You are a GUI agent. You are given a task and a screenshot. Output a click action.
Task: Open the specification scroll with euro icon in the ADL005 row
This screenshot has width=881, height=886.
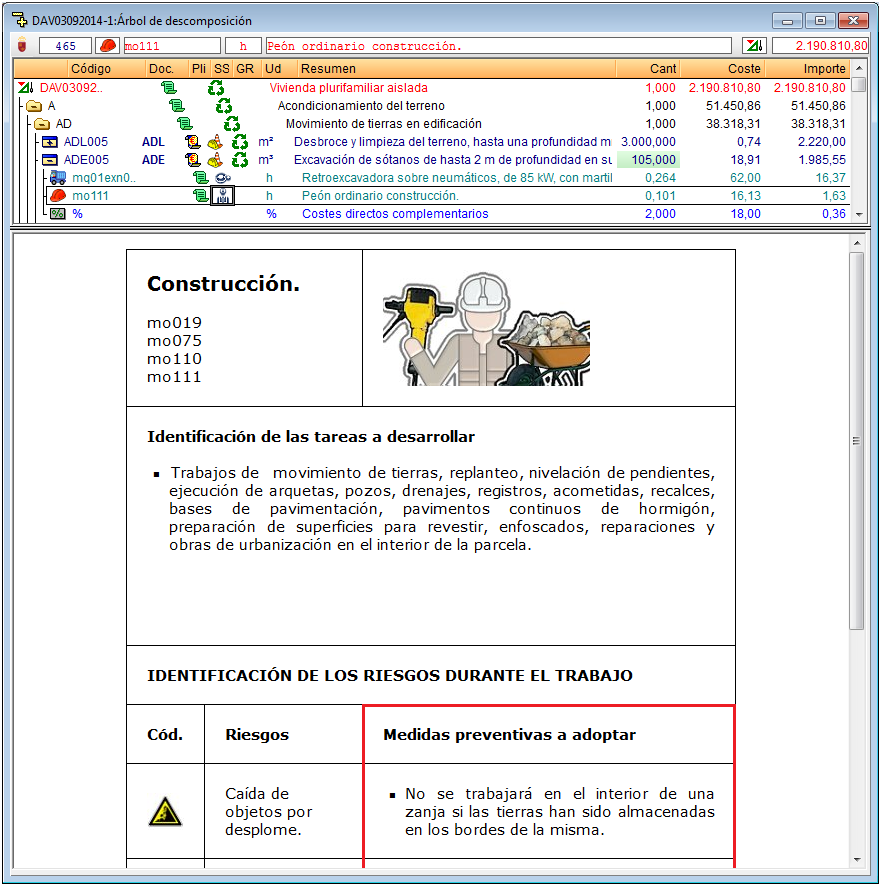tap(193, 142)
